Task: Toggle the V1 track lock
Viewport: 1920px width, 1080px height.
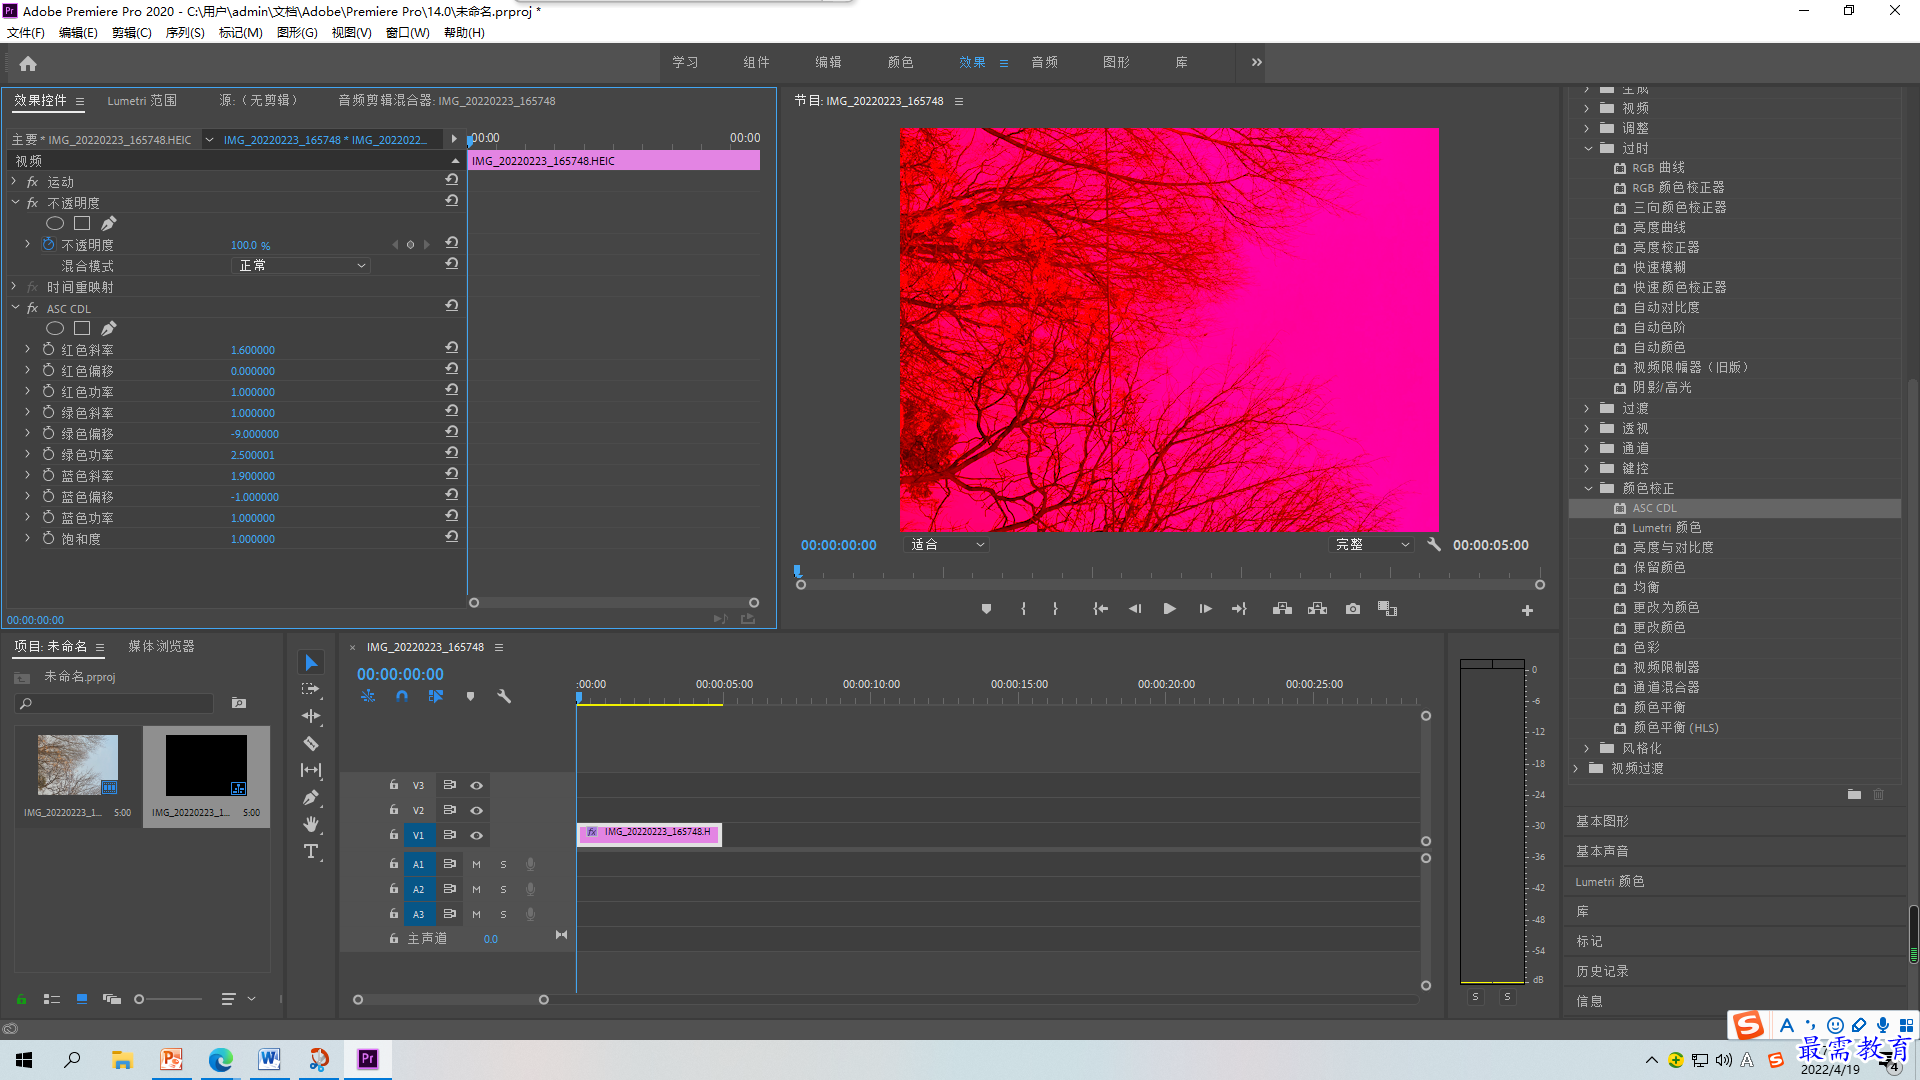Action: (394, 834)
